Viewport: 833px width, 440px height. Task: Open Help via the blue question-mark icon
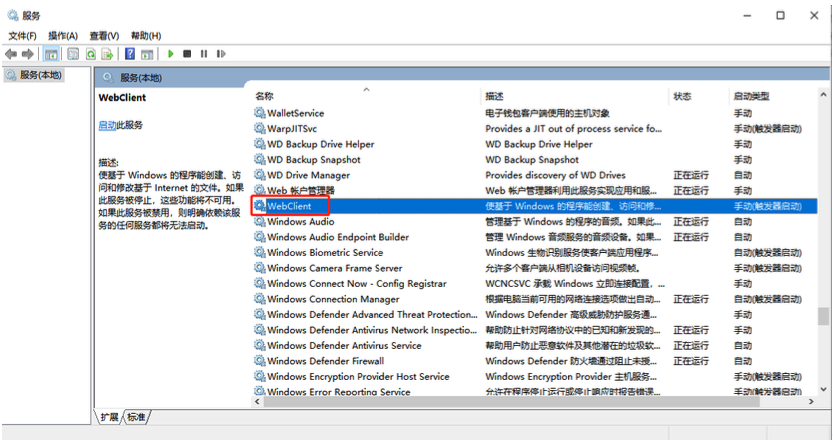tap(130, 54)
